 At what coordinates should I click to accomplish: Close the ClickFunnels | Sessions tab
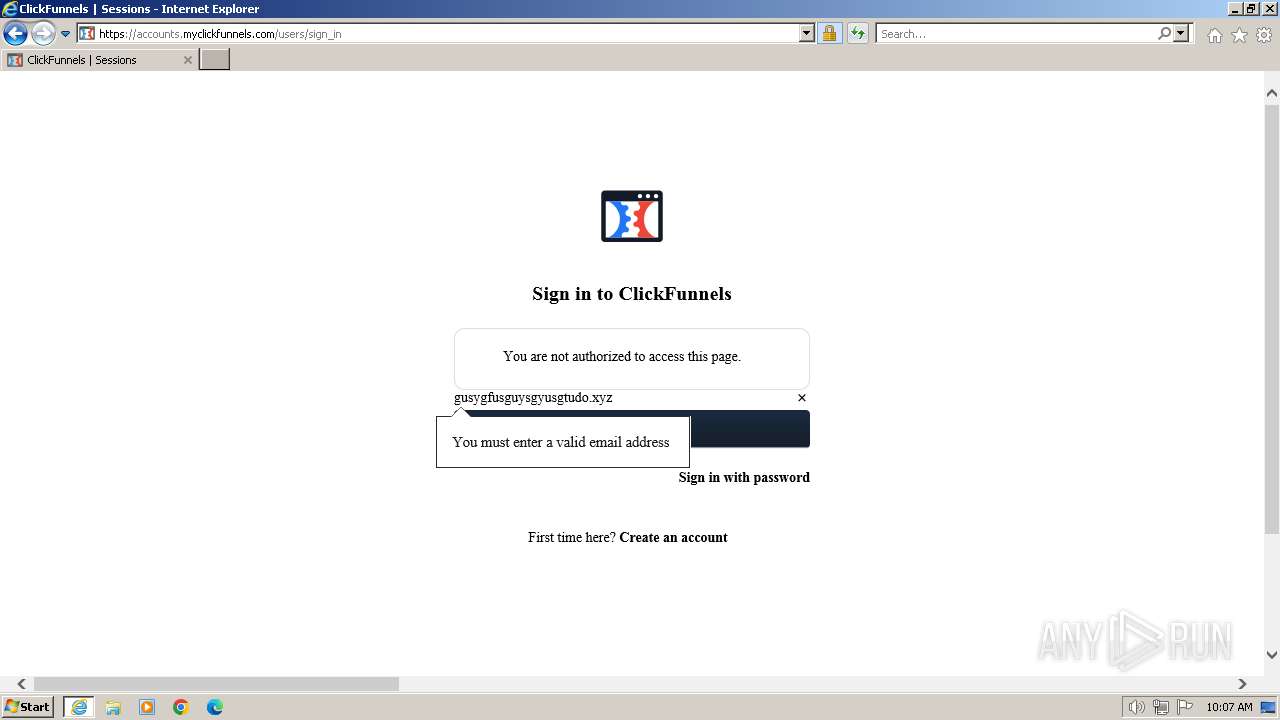click(x=187, y=60)
